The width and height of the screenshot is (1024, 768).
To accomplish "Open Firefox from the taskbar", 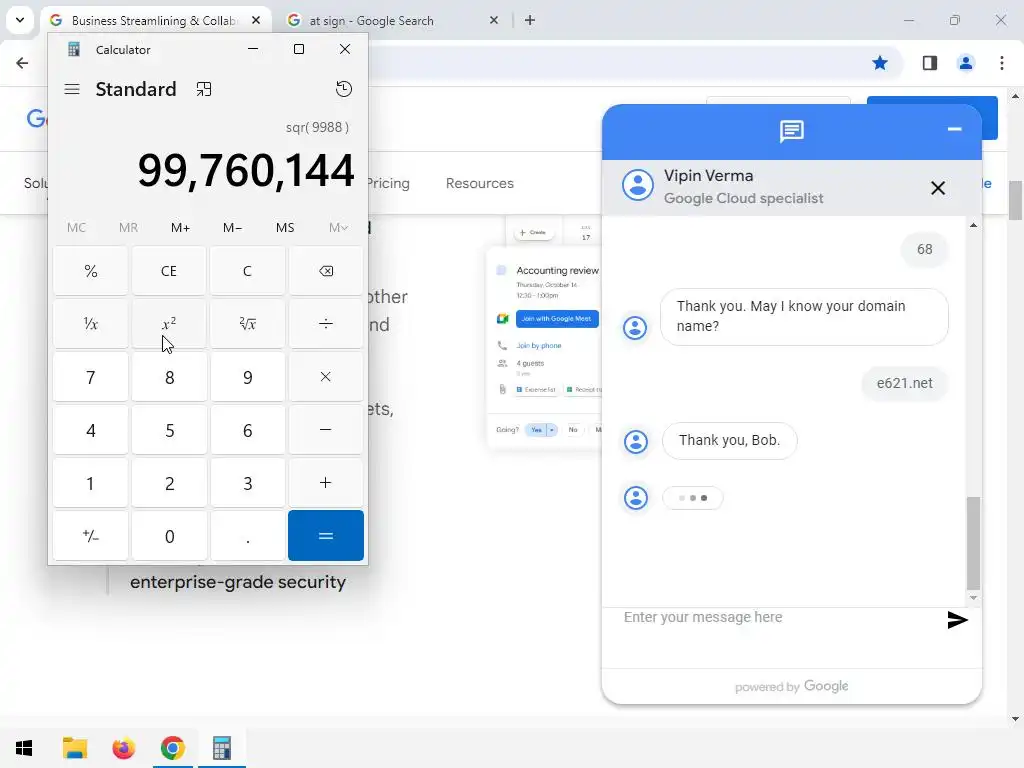I will [x=123, y=748].
